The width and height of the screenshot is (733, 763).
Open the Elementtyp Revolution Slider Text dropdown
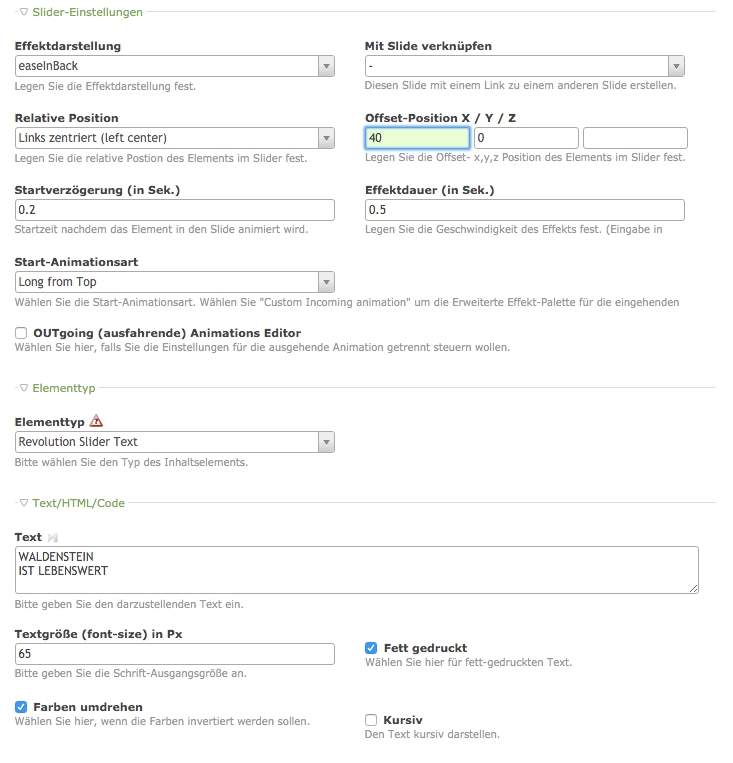click(326, 442)
